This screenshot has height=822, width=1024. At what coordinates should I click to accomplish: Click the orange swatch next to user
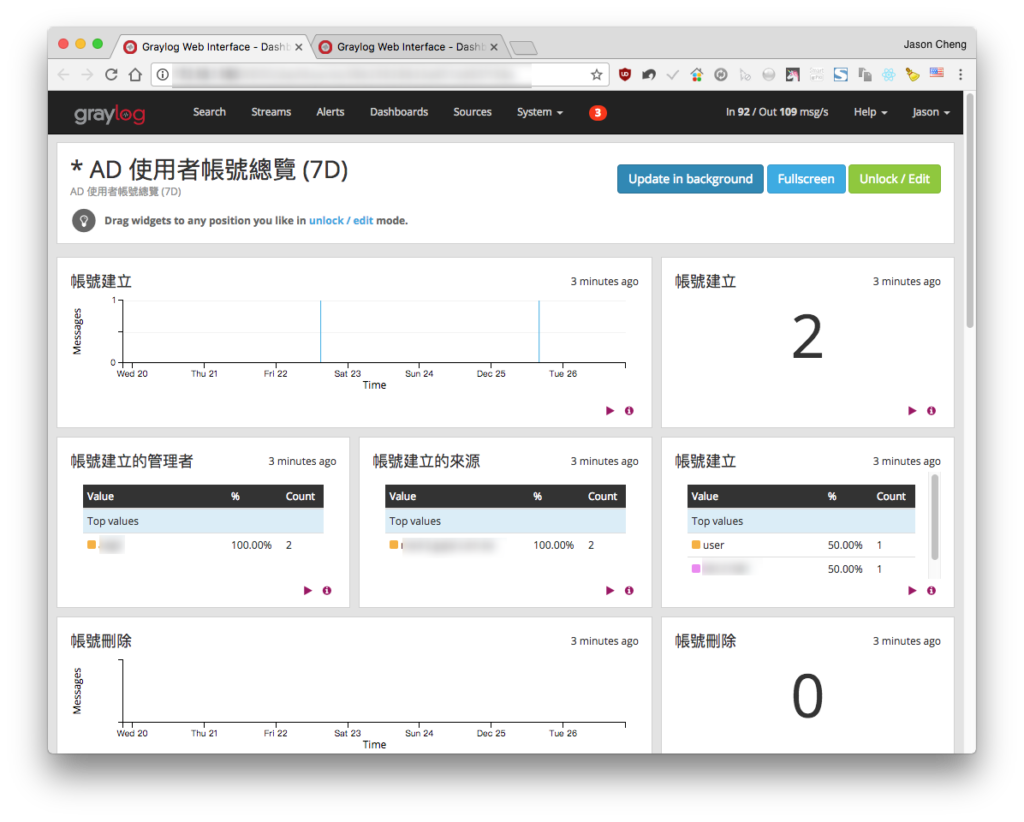click(x=696, y=545)
